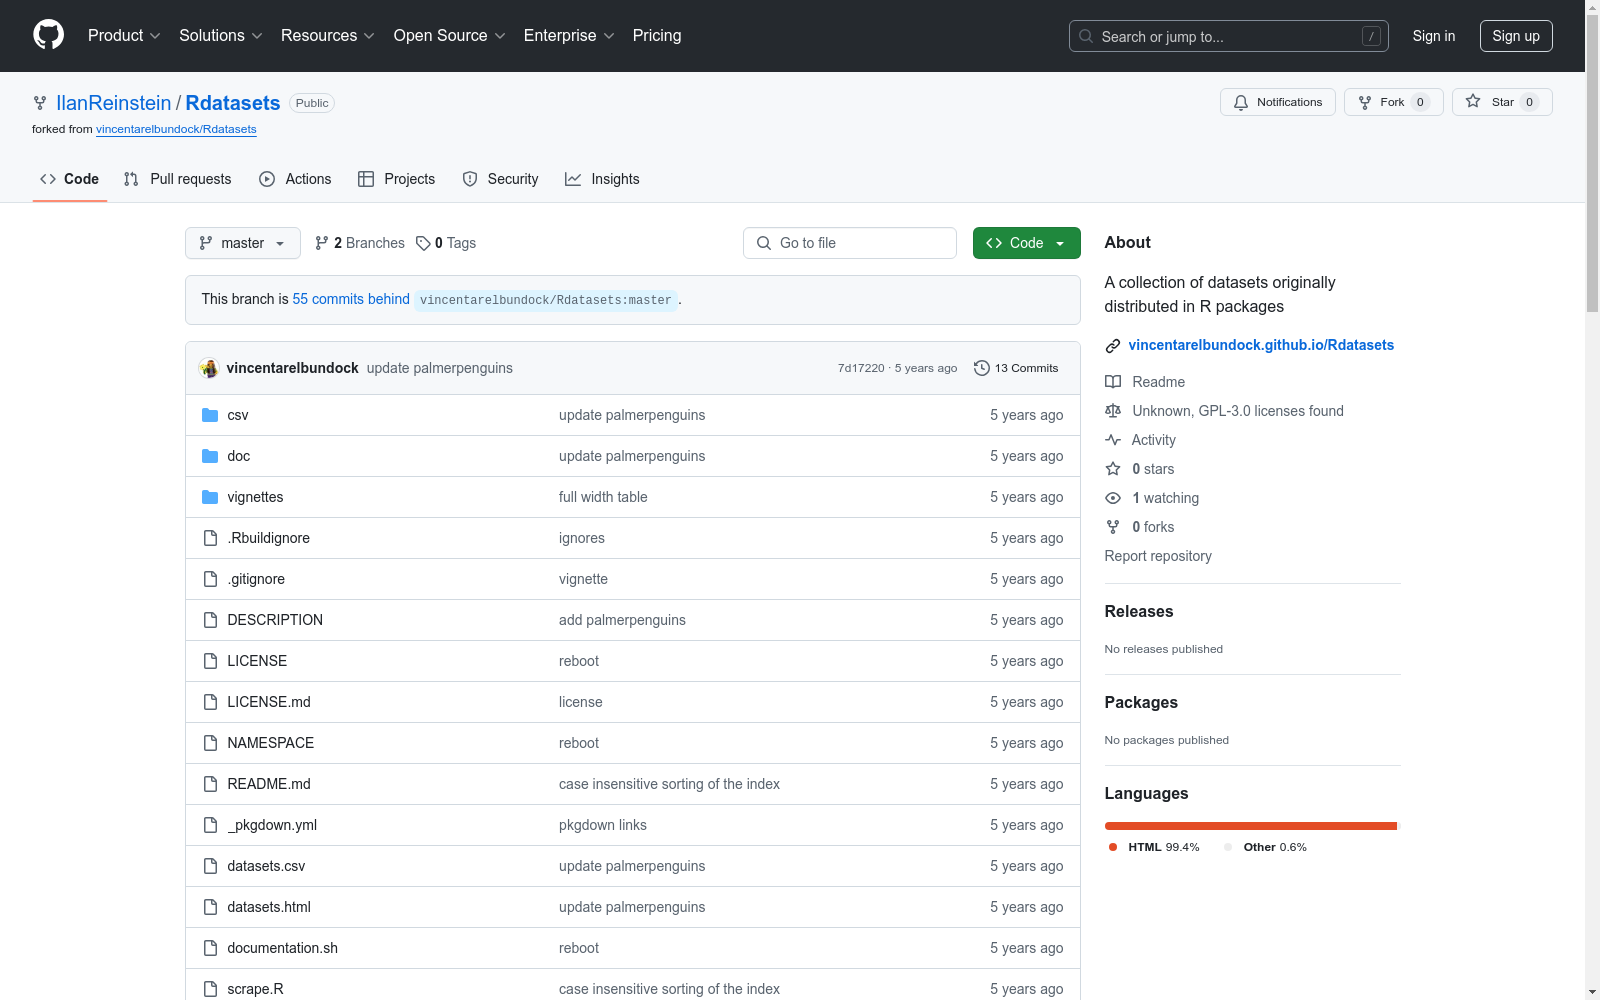Open the Security tab
1600x1000 pixels.
point(500,179)
